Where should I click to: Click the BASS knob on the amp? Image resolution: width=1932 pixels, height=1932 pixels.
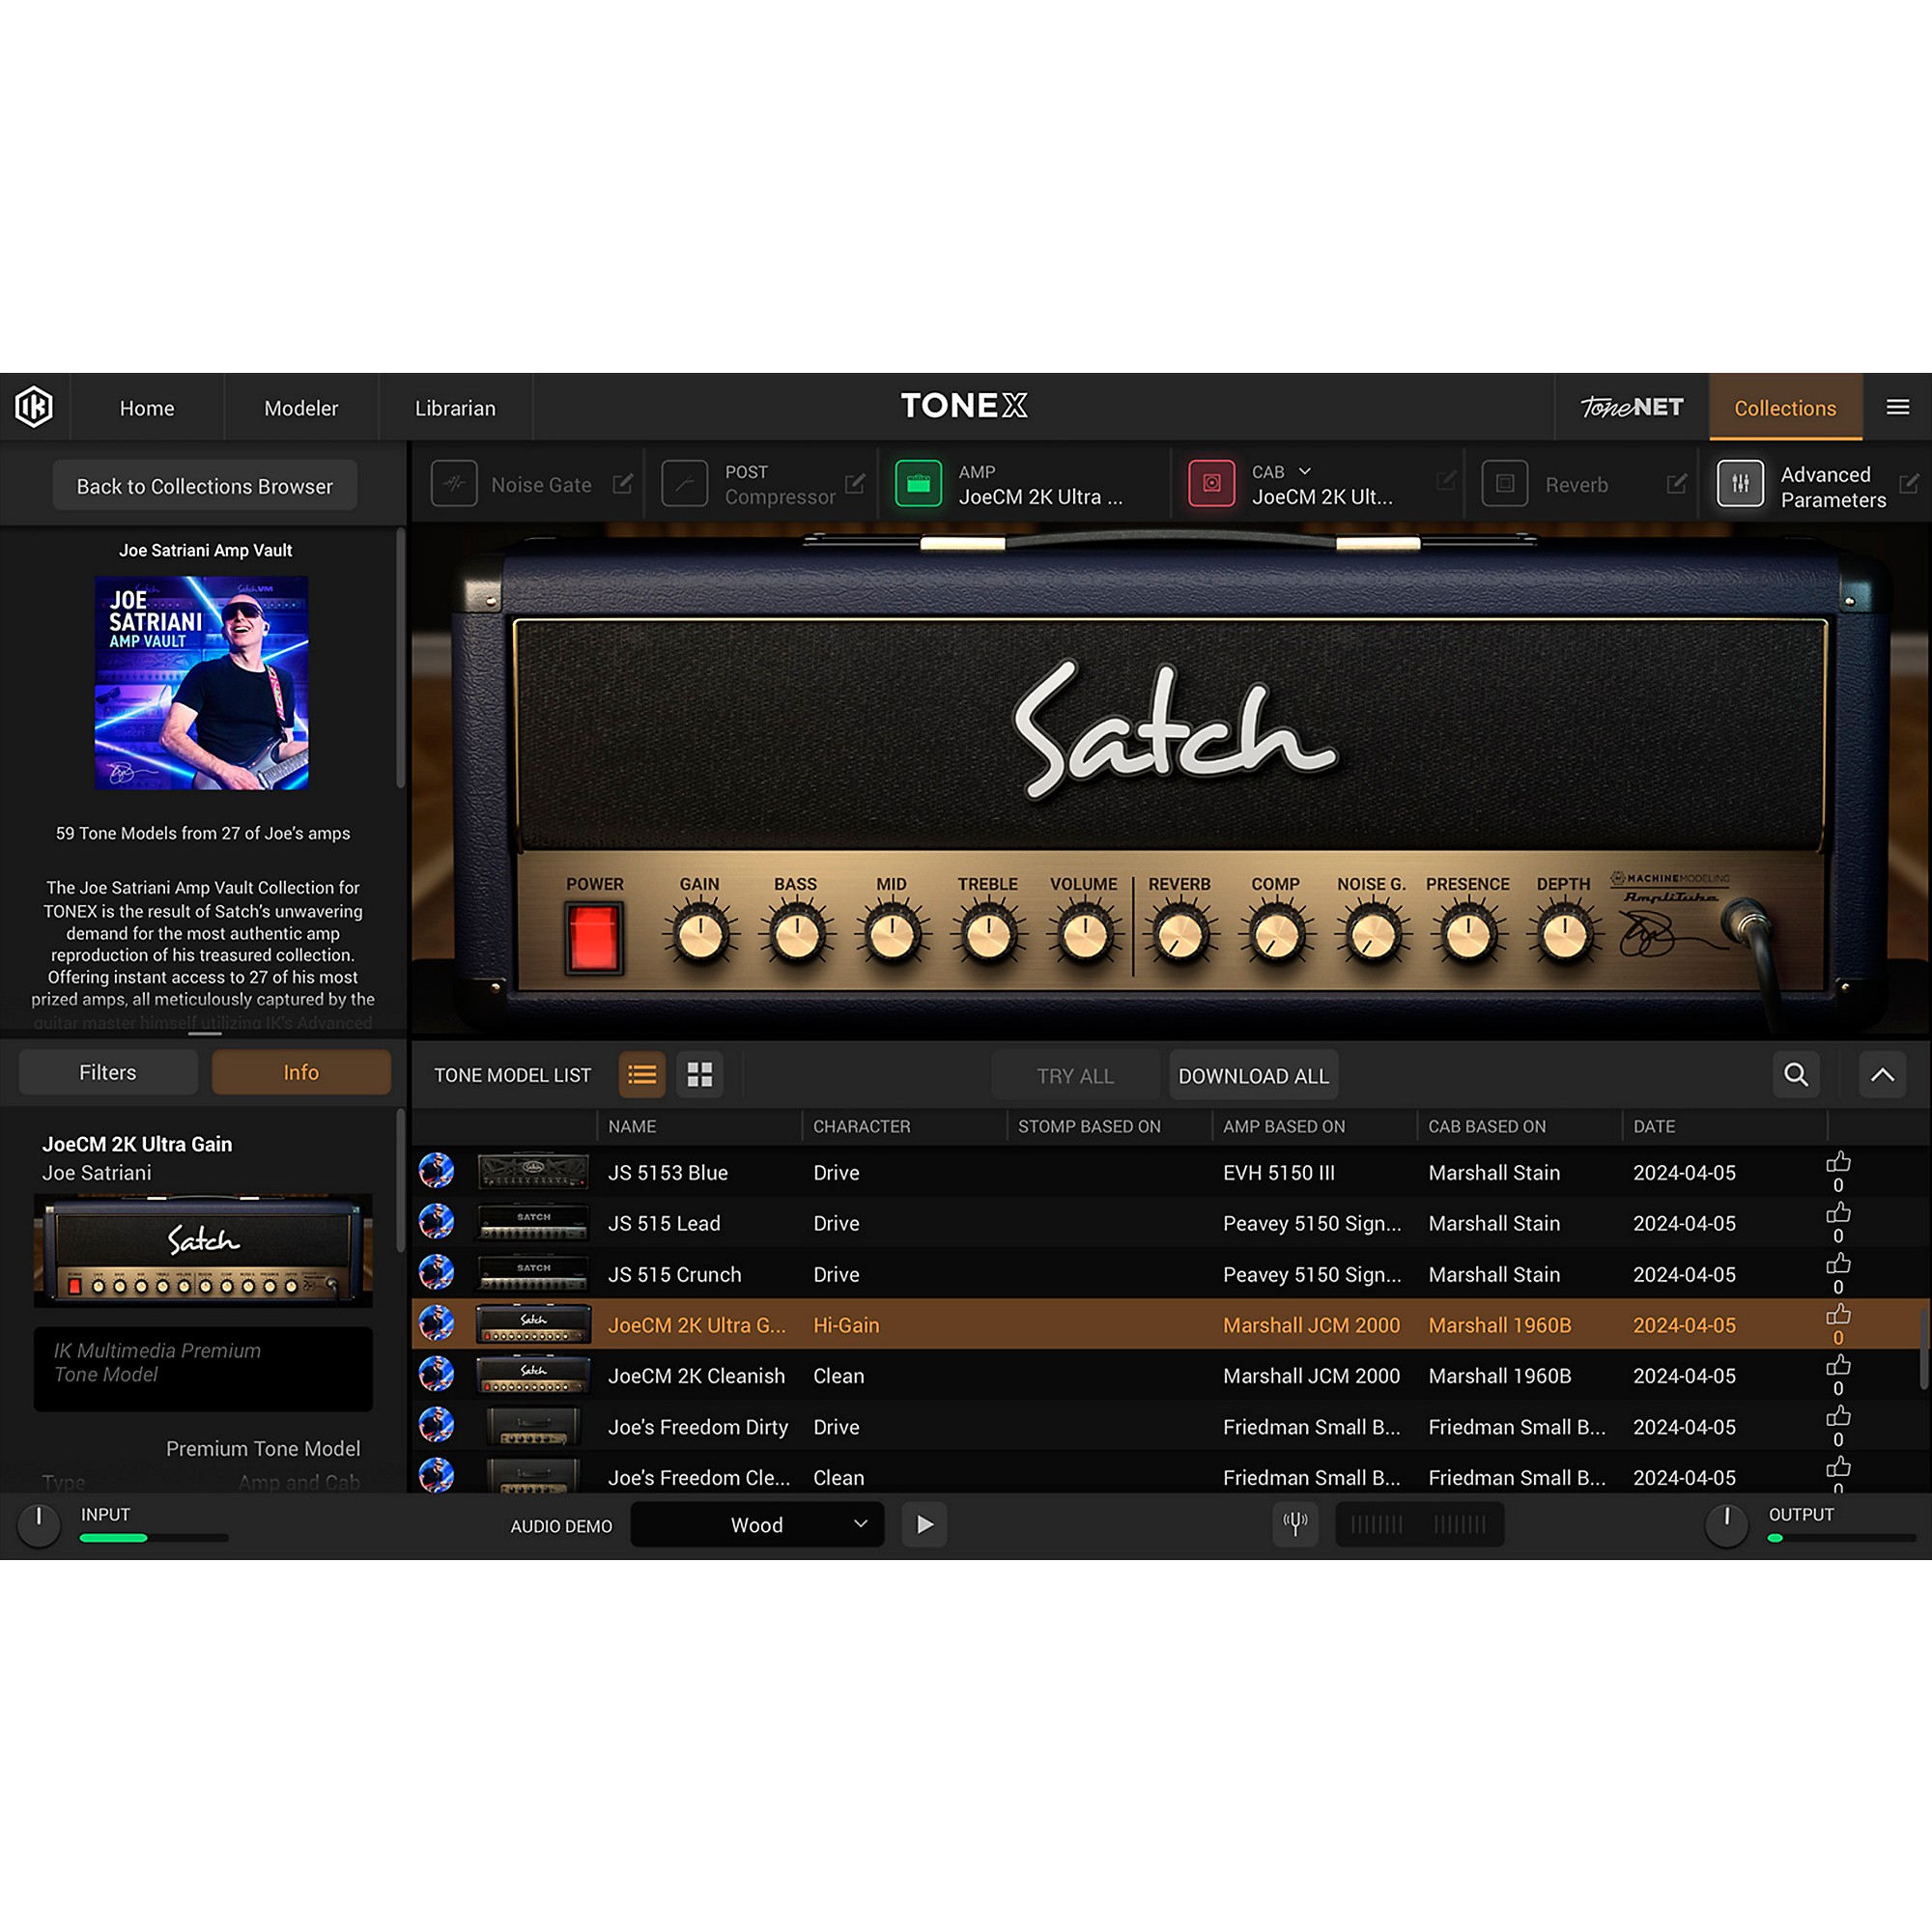click(x=796, y=936)
